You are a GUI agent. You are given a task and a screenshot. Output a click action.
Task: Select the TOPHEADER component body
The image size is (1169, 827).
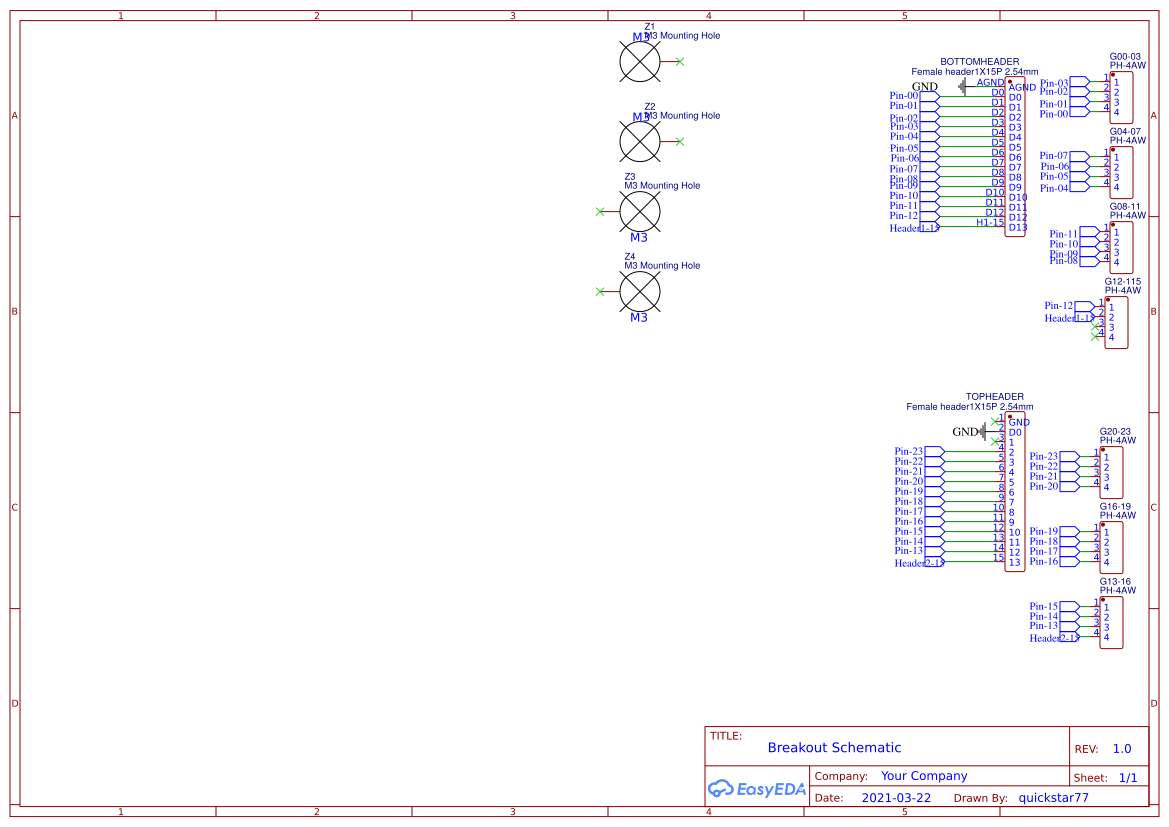pyautogui.click(x=1015, y=492)
